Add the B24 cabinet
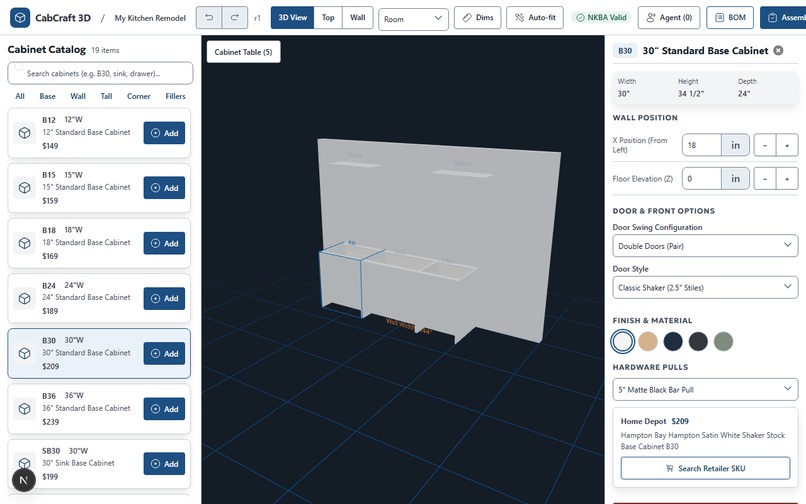 click(x=164, y=298)
